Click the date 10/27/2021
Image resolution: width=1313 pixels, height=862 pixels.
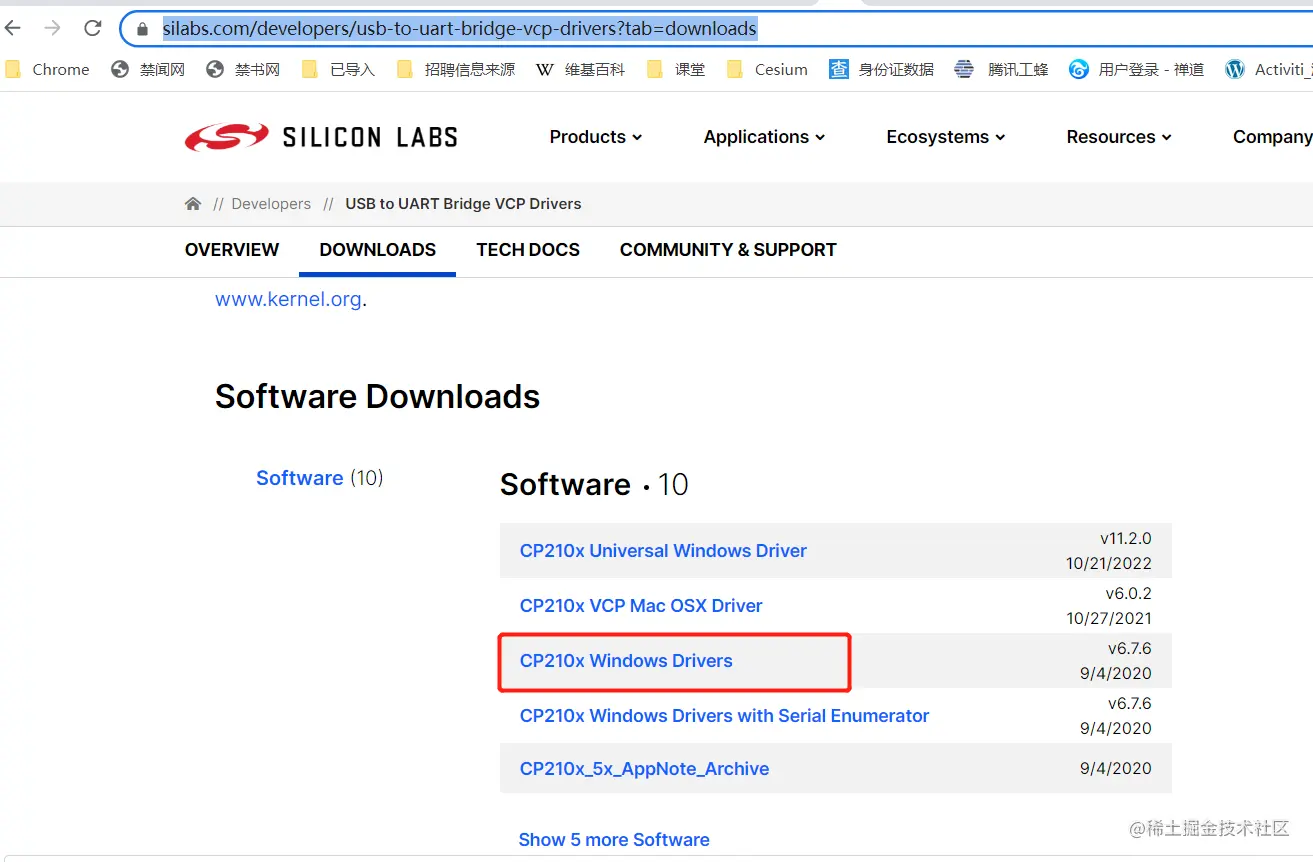pyautogui.click(x=1108, y=618)
